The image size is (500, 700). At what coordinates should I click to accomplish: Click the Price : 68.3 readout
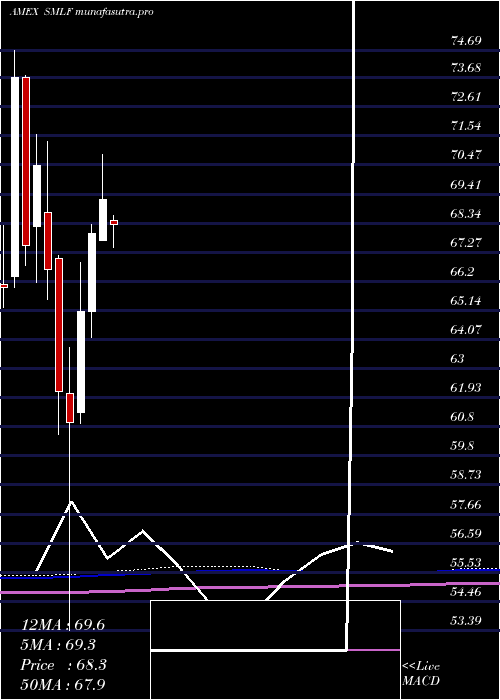[x=63, y=665]
